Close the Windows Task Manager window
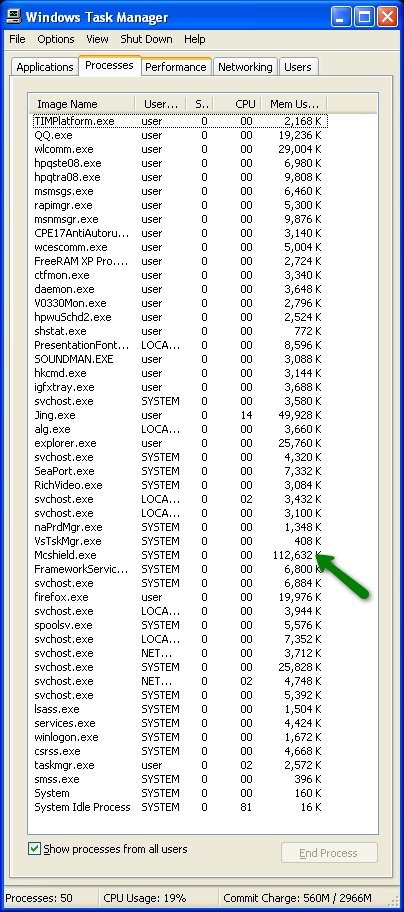This screenshot has height=912, width=404. coord(387,16)
